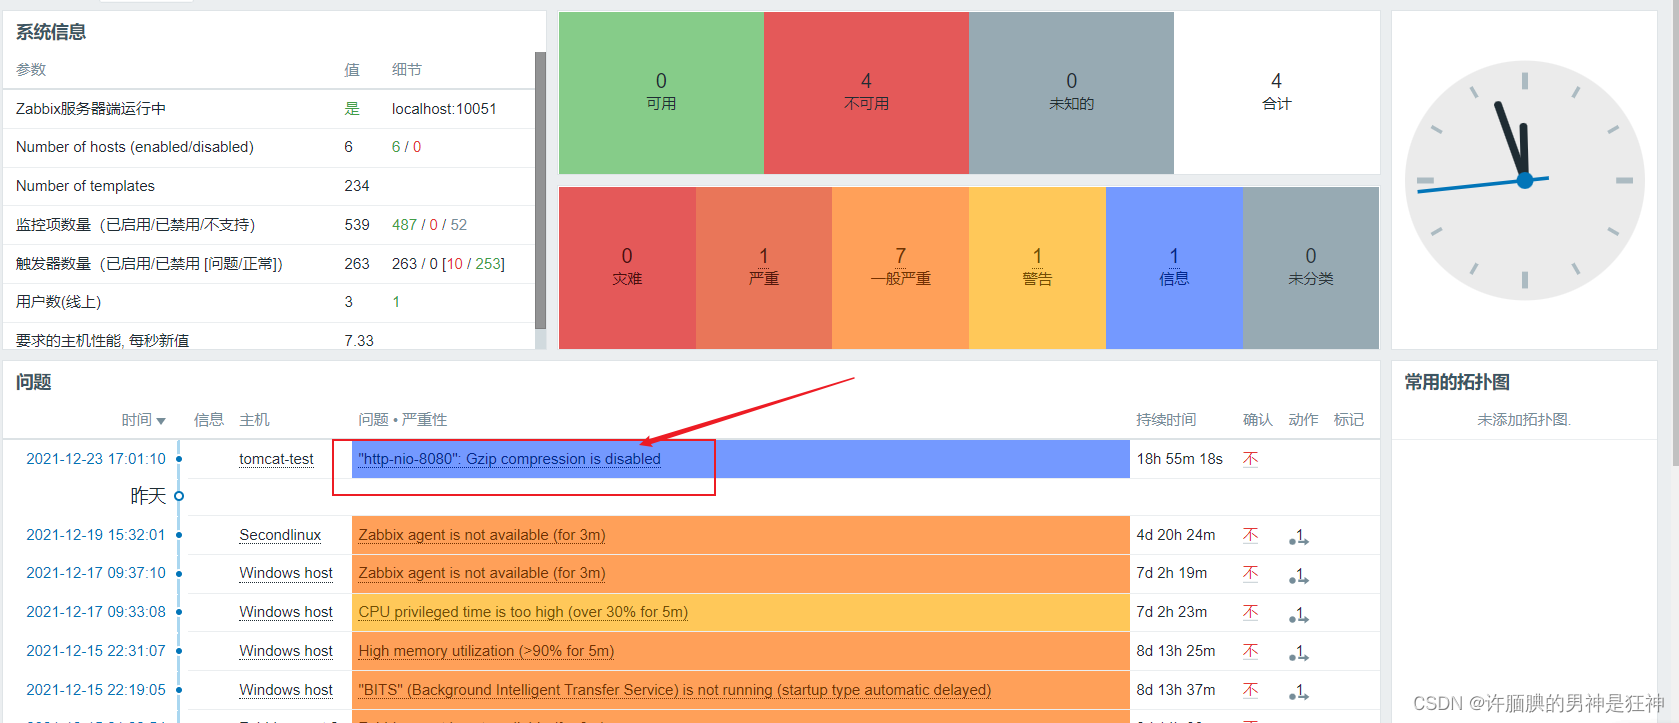
Task: Open the Secondlinux host link
Action: 280,535
